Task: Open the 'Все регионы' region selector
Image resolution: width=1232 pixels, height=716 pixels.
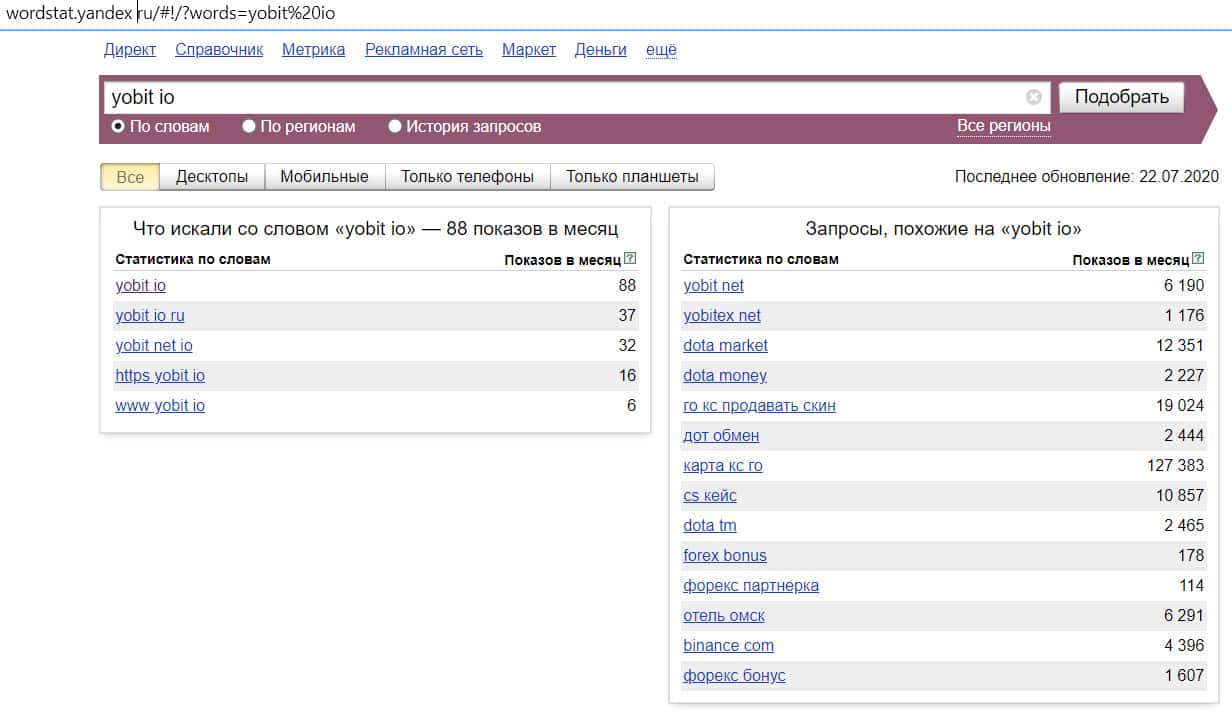Action: (1003, 126)
